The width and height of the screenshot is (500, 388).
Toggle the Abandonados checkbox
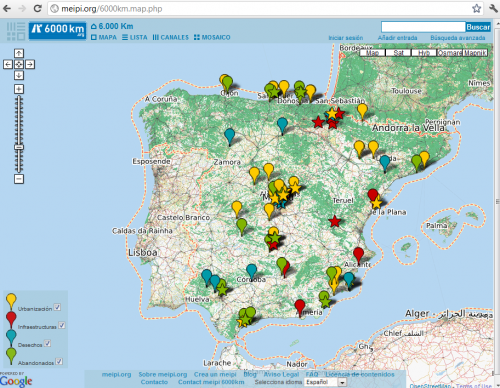(59, 361)
